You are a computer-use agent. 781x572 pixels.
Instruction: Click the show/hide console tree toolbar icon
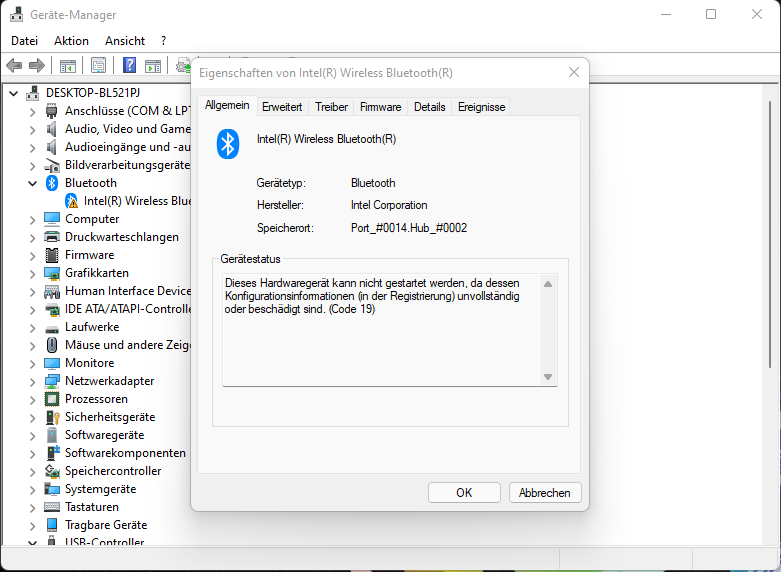[68, 65]
